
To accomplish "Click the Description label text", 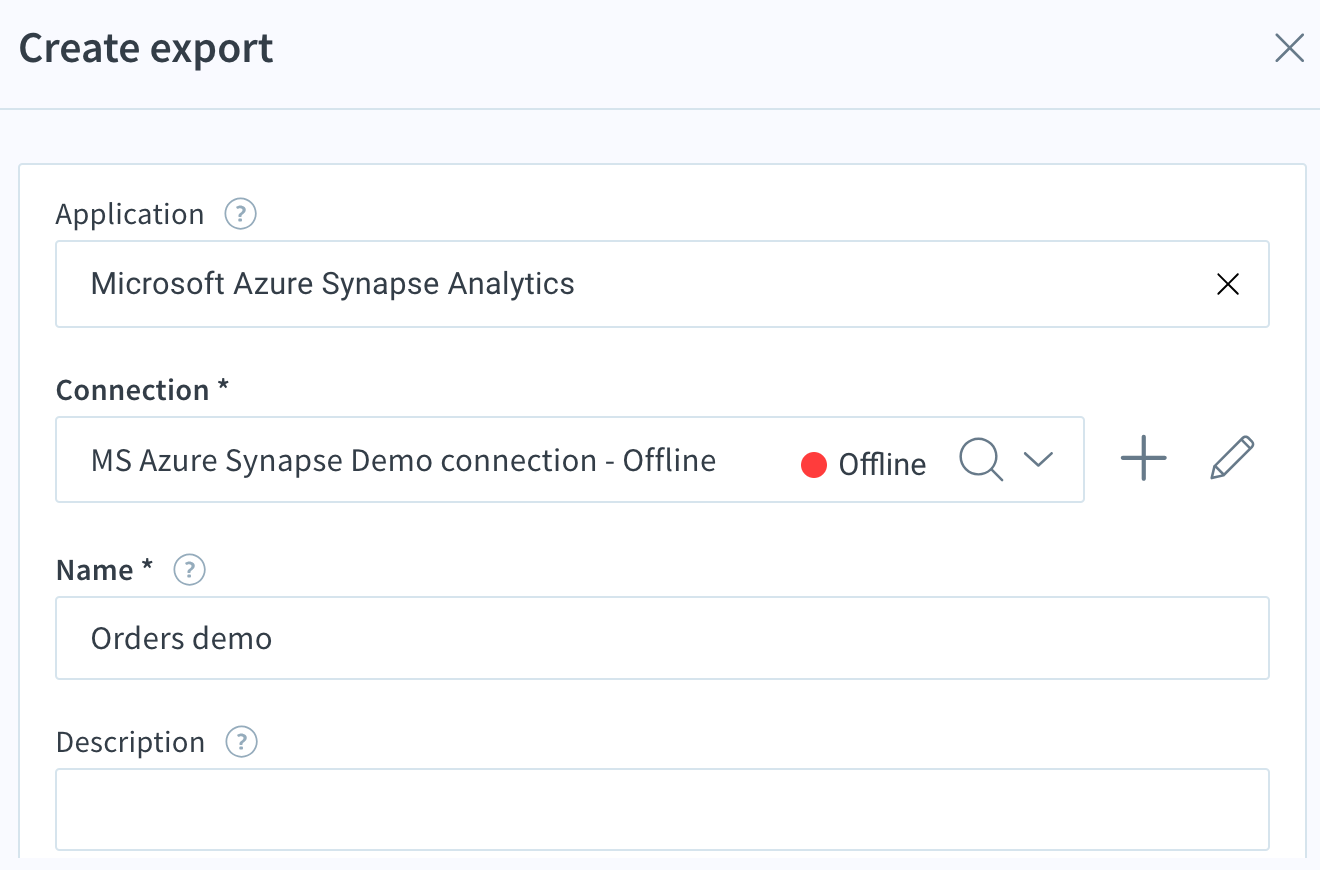I will [x=130, y=742].
